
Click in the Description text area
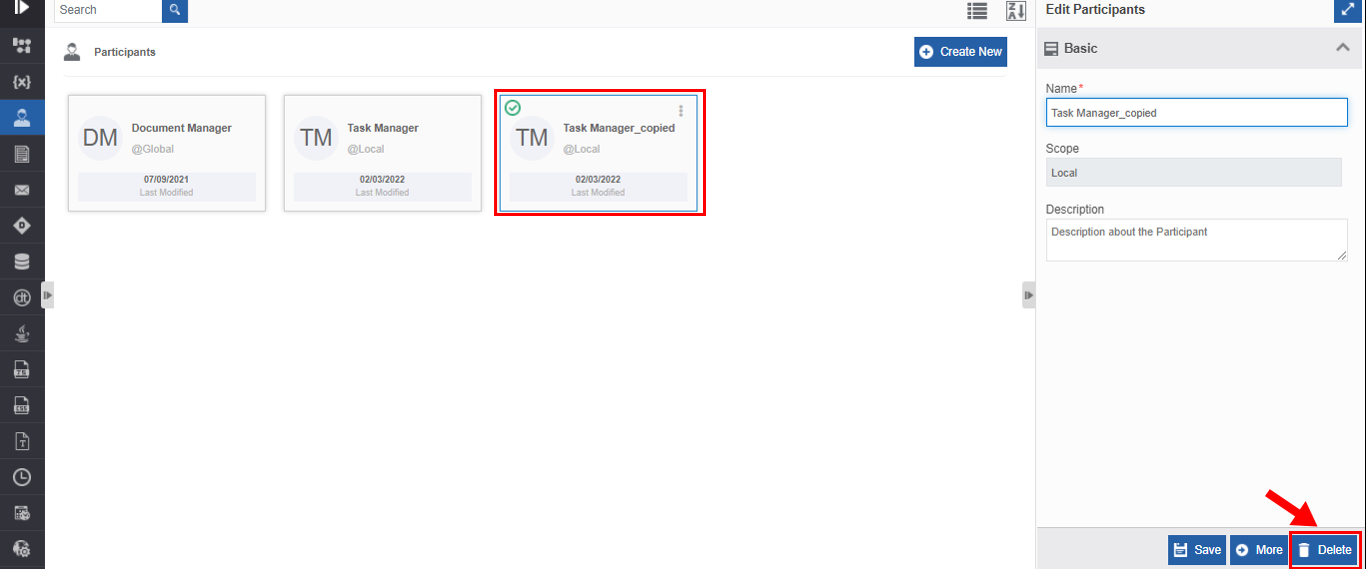point(1197,240)
